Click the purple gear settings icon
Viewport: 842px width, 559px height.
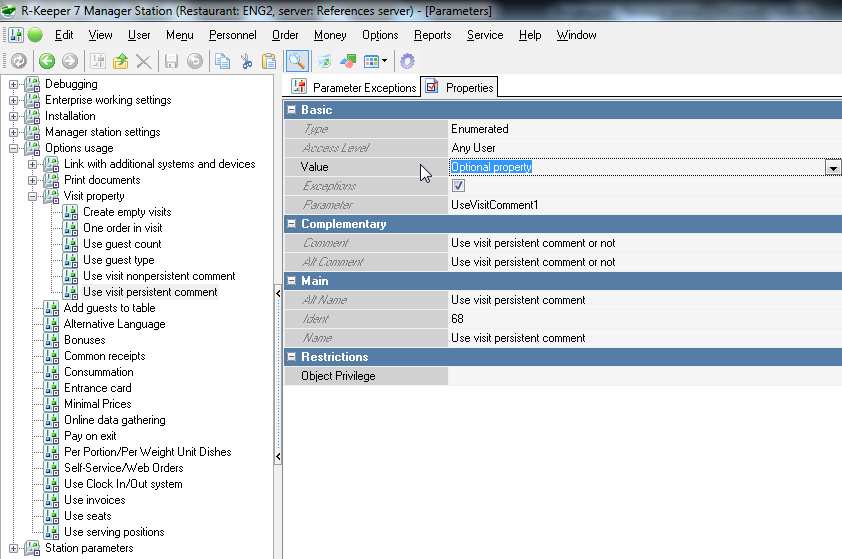pyautogui.click(x=408, y=61)
